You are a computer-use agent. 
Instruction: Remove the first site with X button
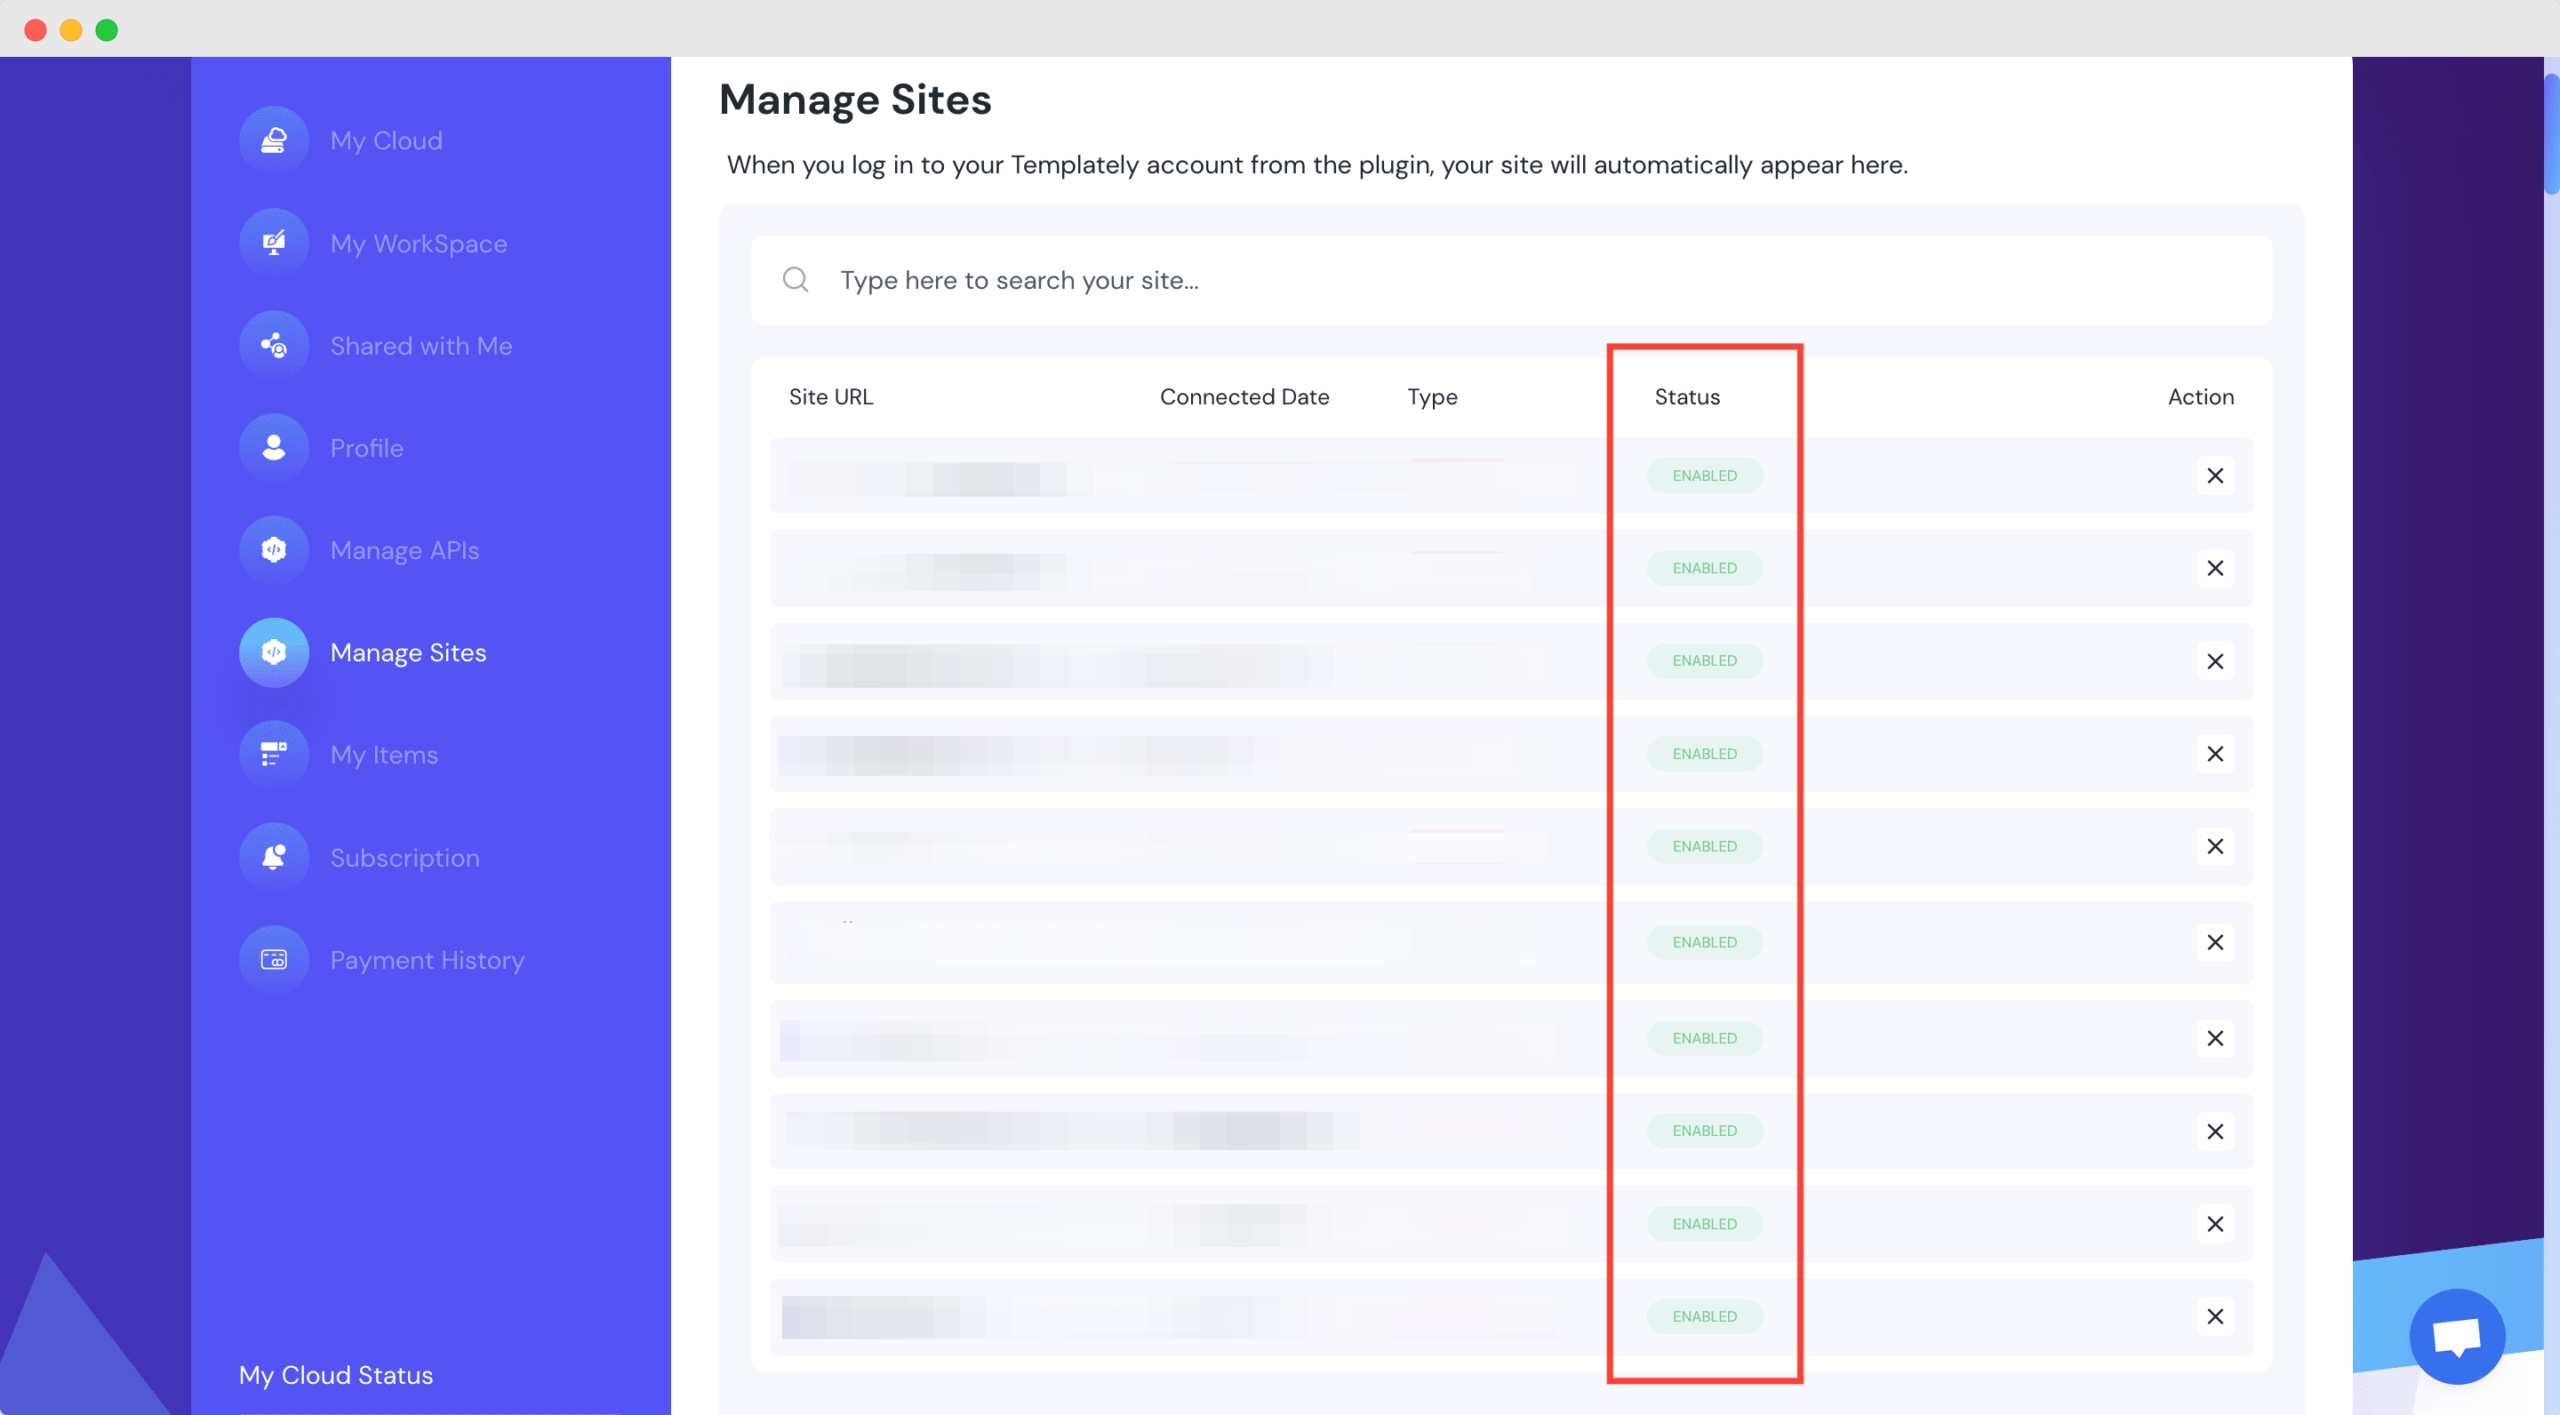click(x=2215, y=474)
